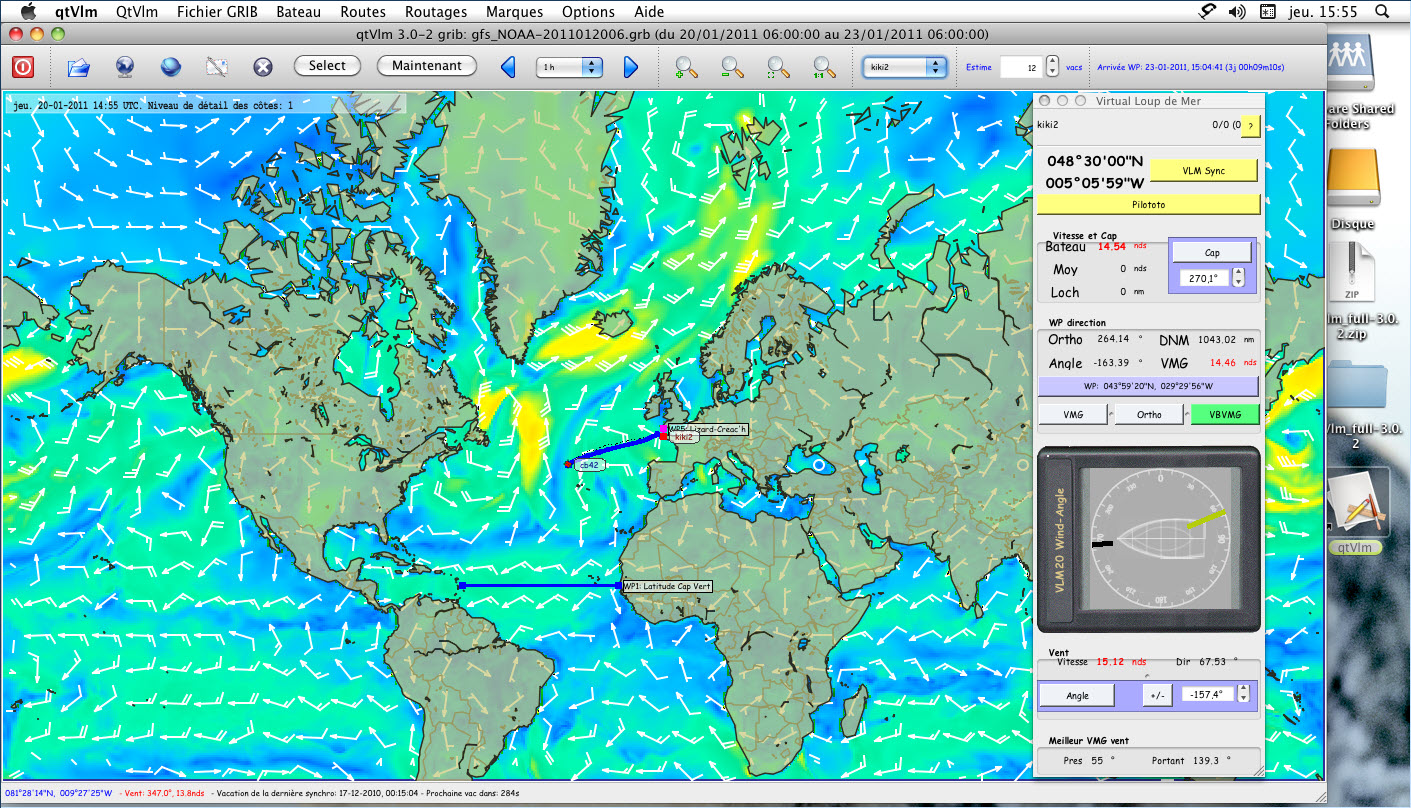Click the map selection envelope-style icon
The height and width of the screenshot is (808, 1411).
217,67
